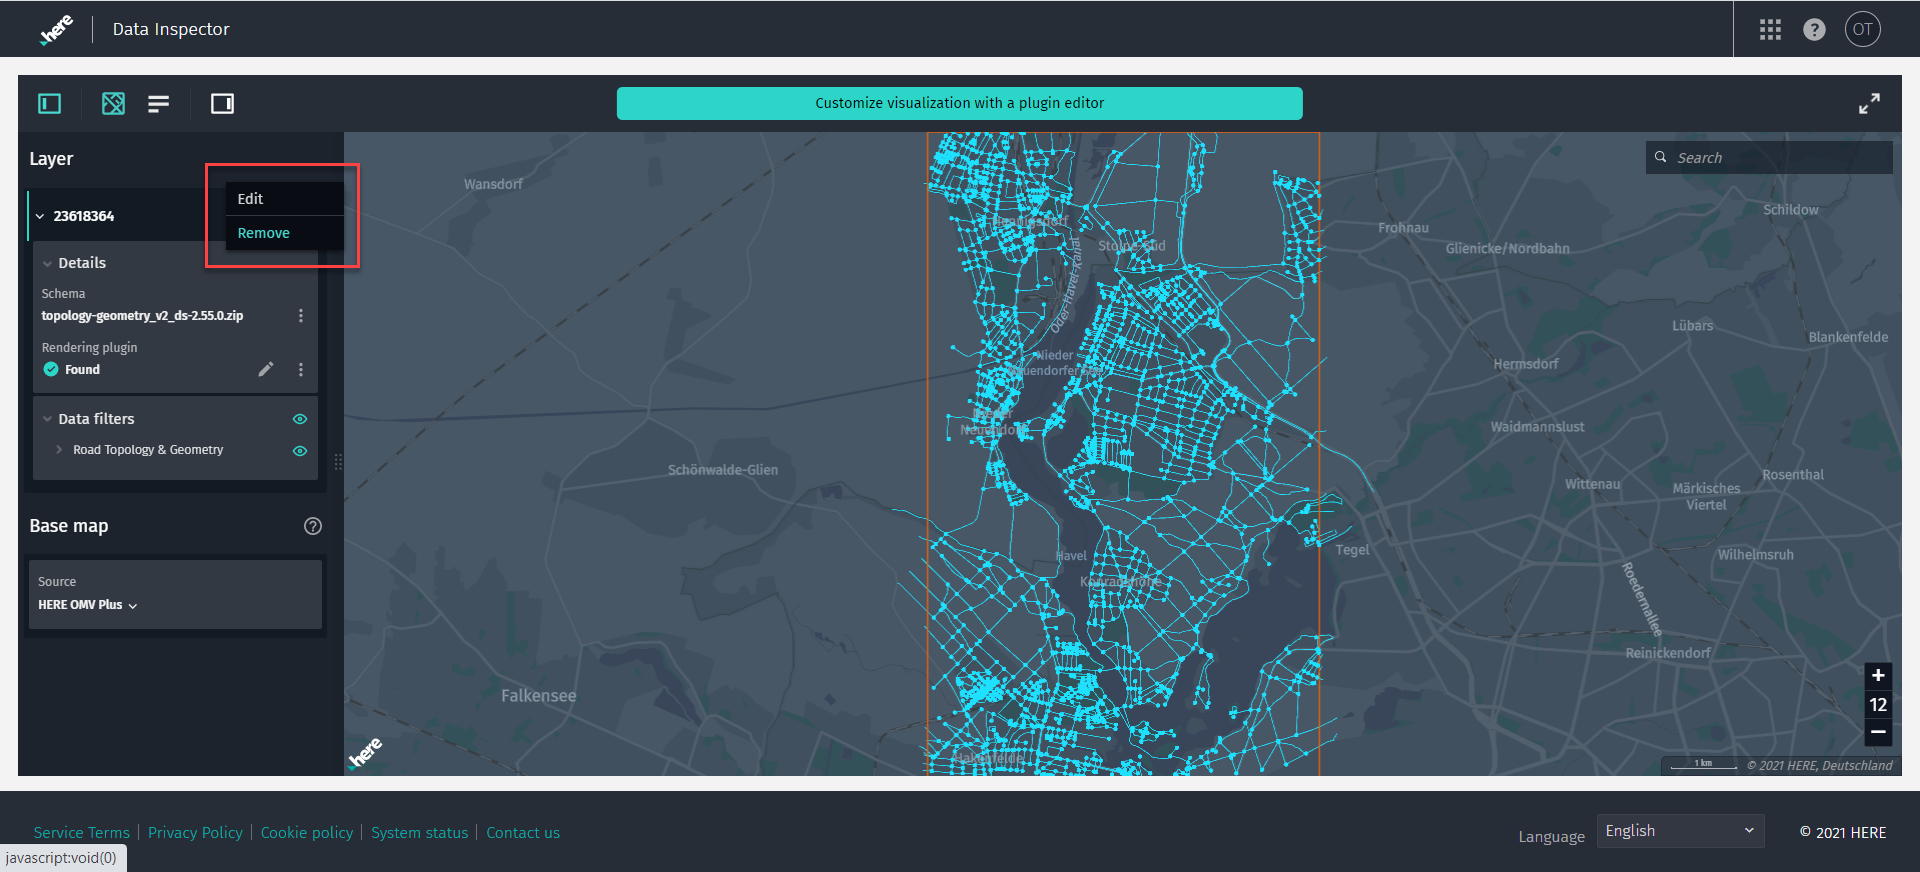Open the help question mark icon

coord(1814,30)
